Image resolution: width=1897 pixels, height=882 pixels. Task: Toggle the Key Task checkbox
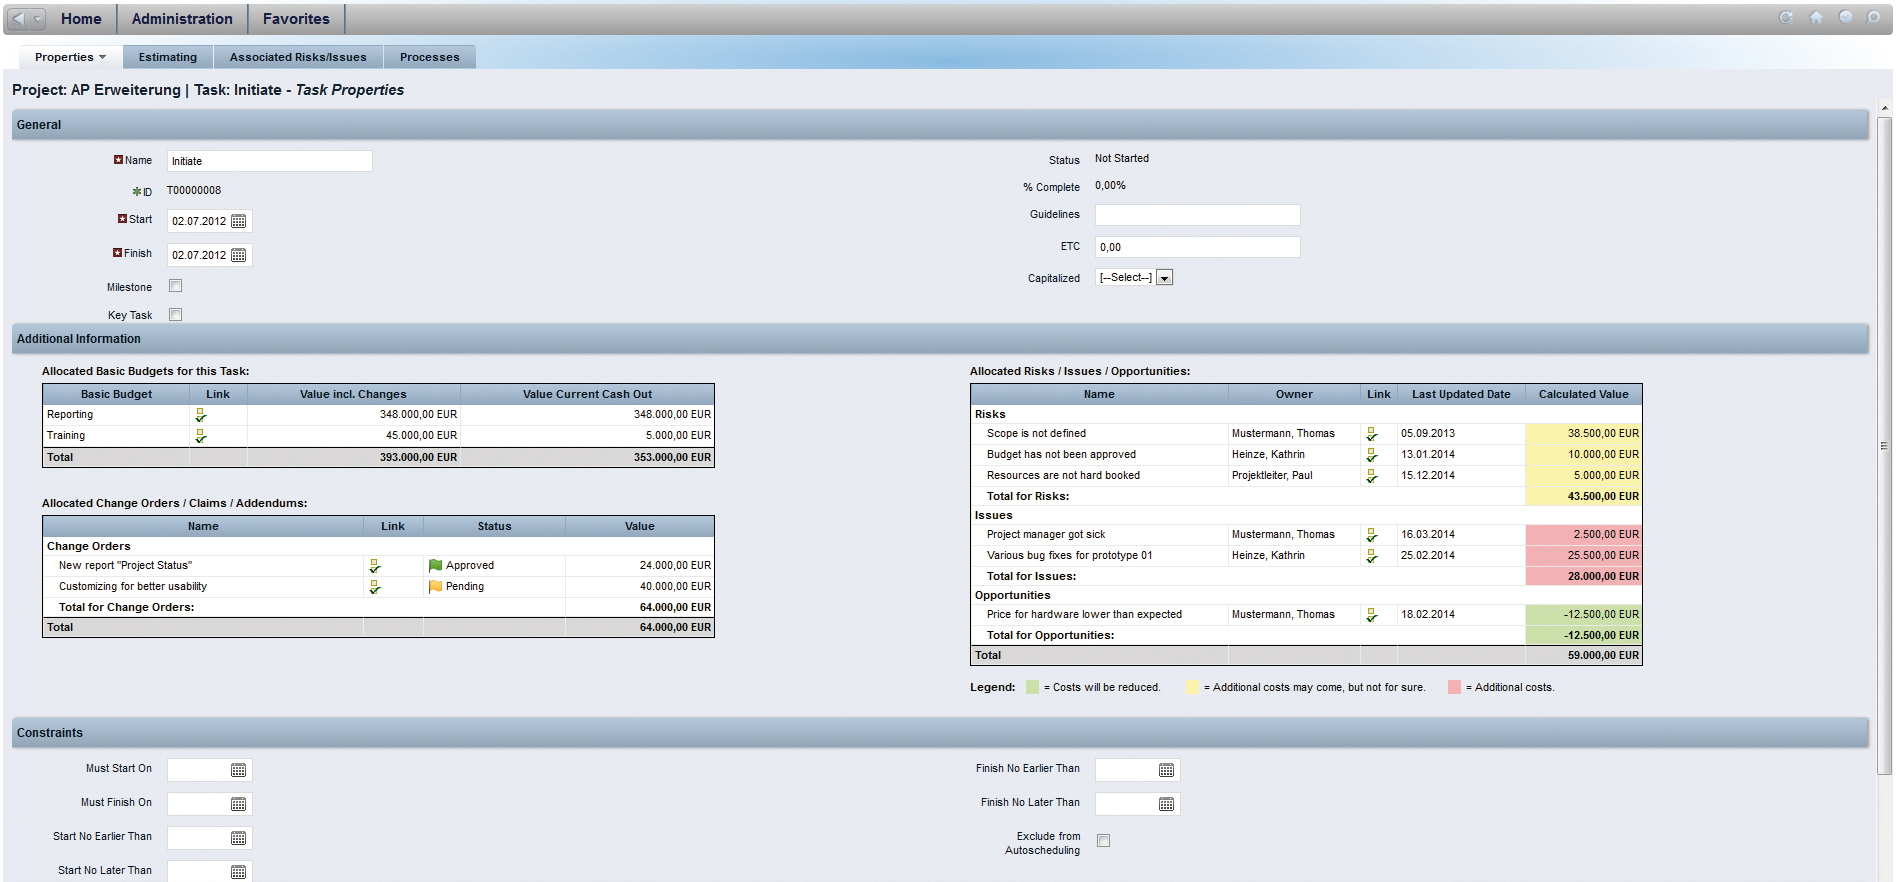point(176,315)
